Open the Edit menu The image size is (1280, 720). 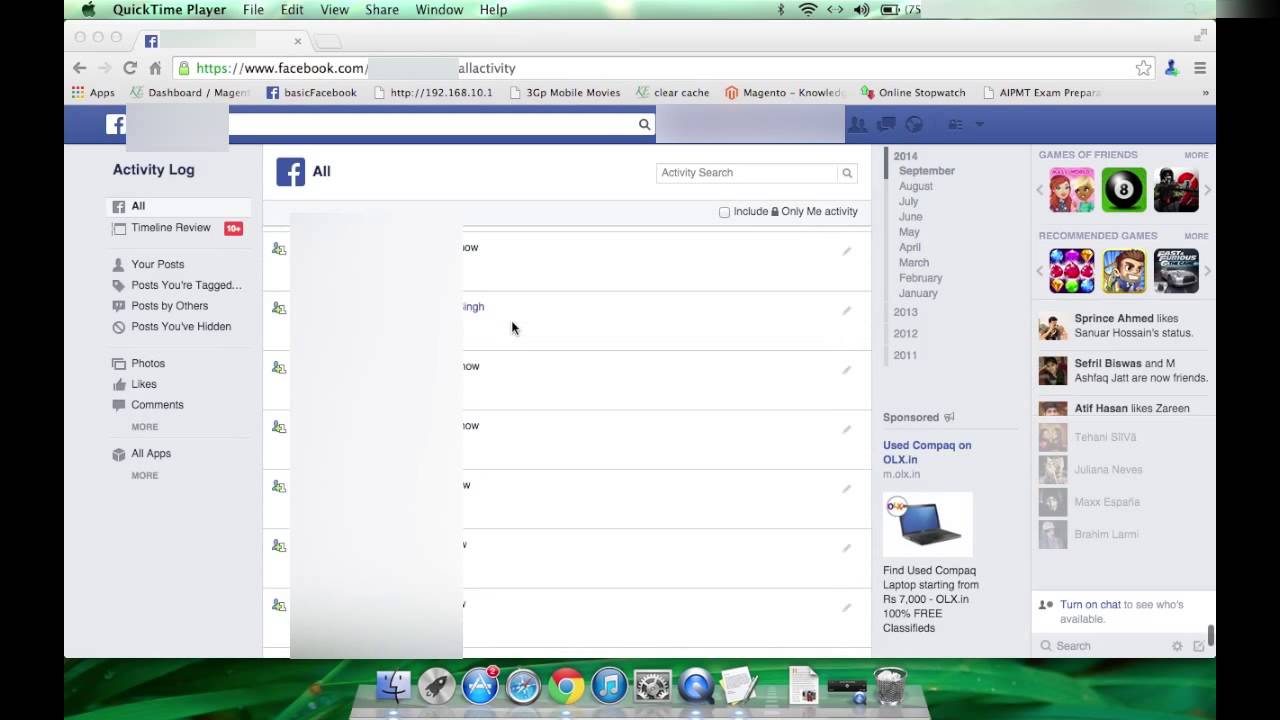pos(292,10)
